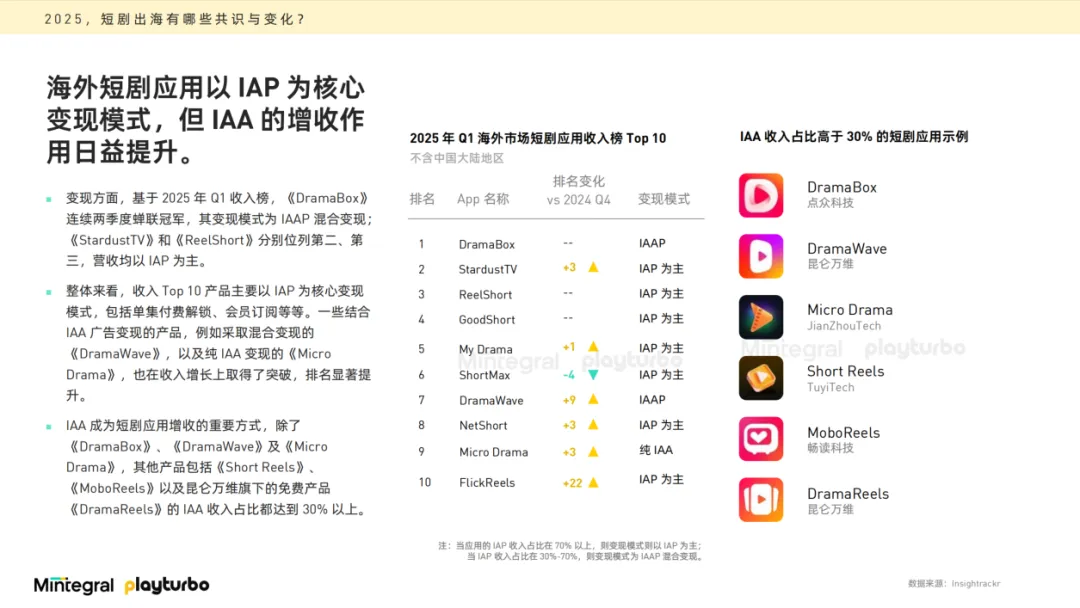Screen dimensions: 1080x608
Task: Click the 数据来源 Insightrackr note
Action: pyautogui.click(x=954, y=584)
